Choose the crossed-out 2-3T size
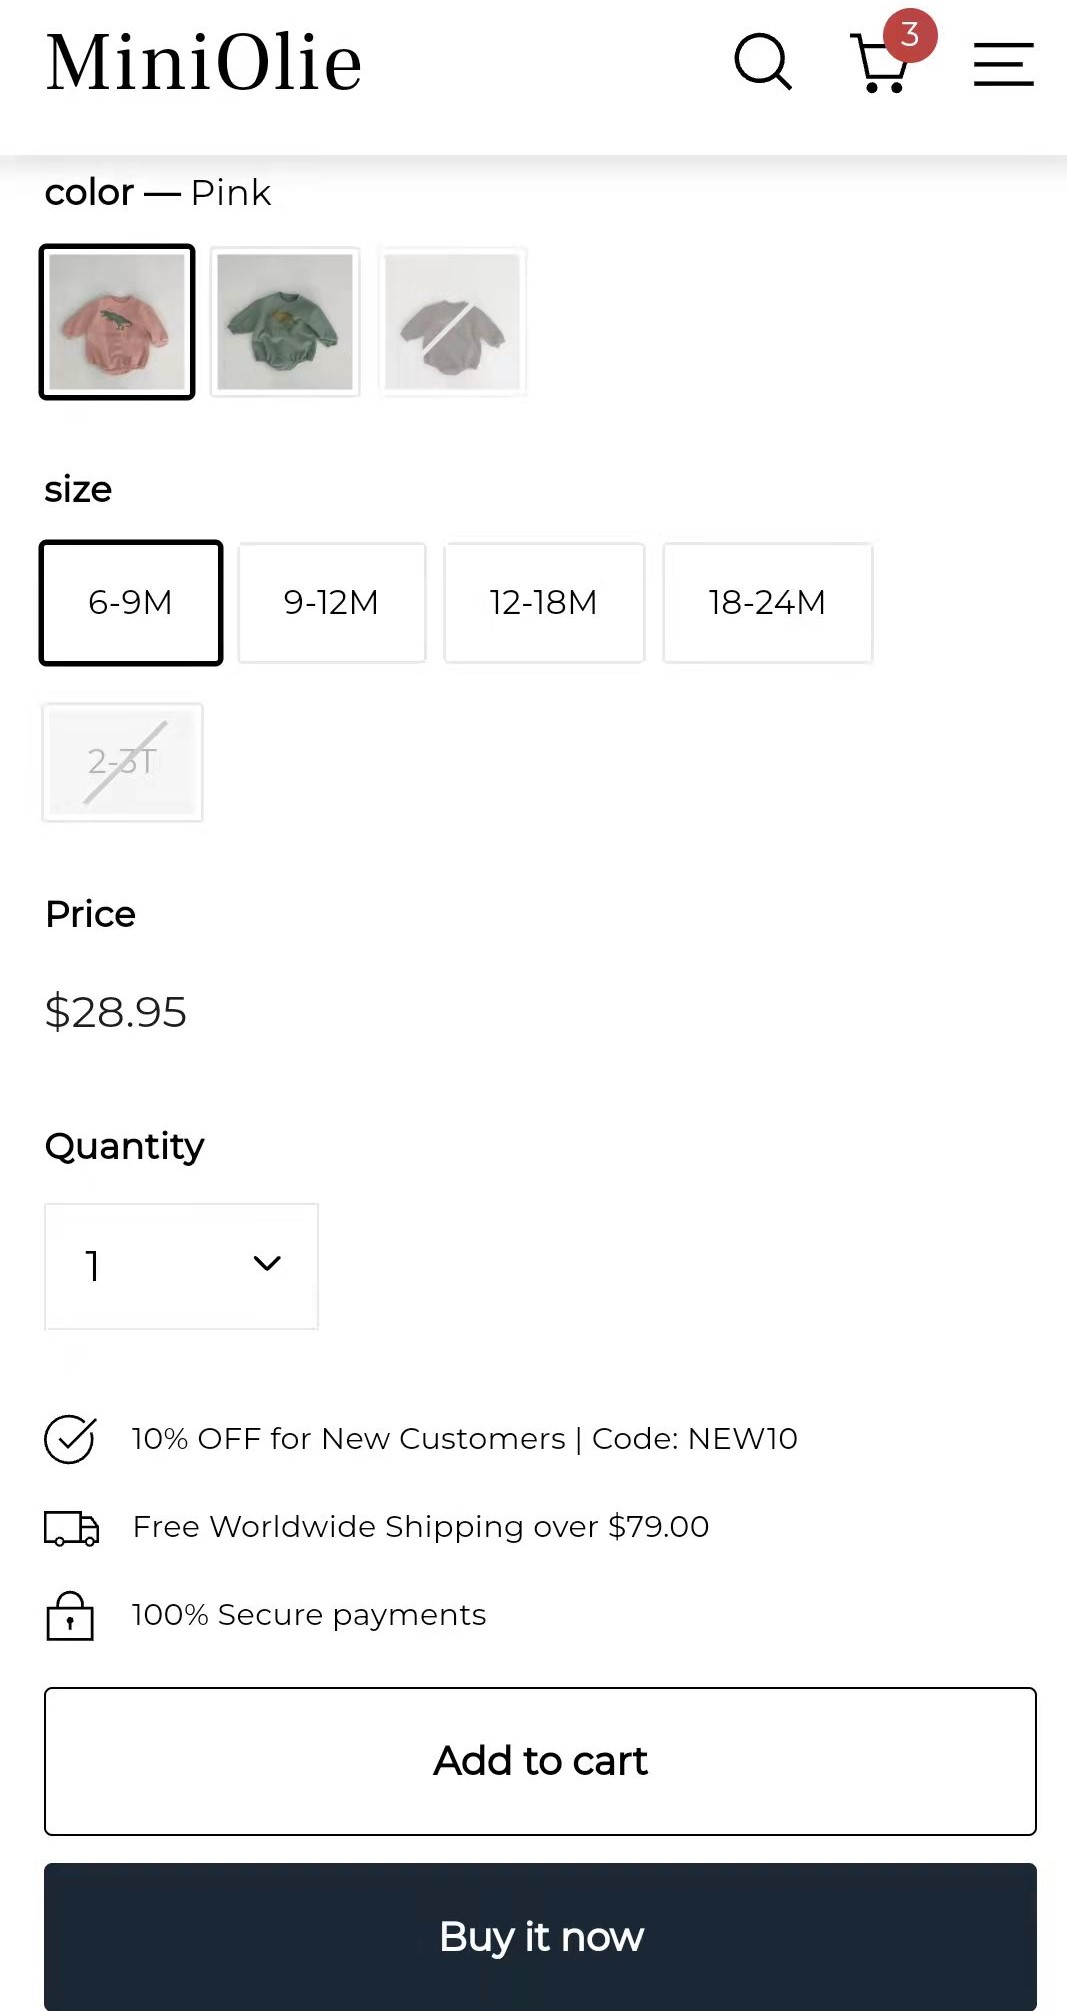 pos(122,762)
